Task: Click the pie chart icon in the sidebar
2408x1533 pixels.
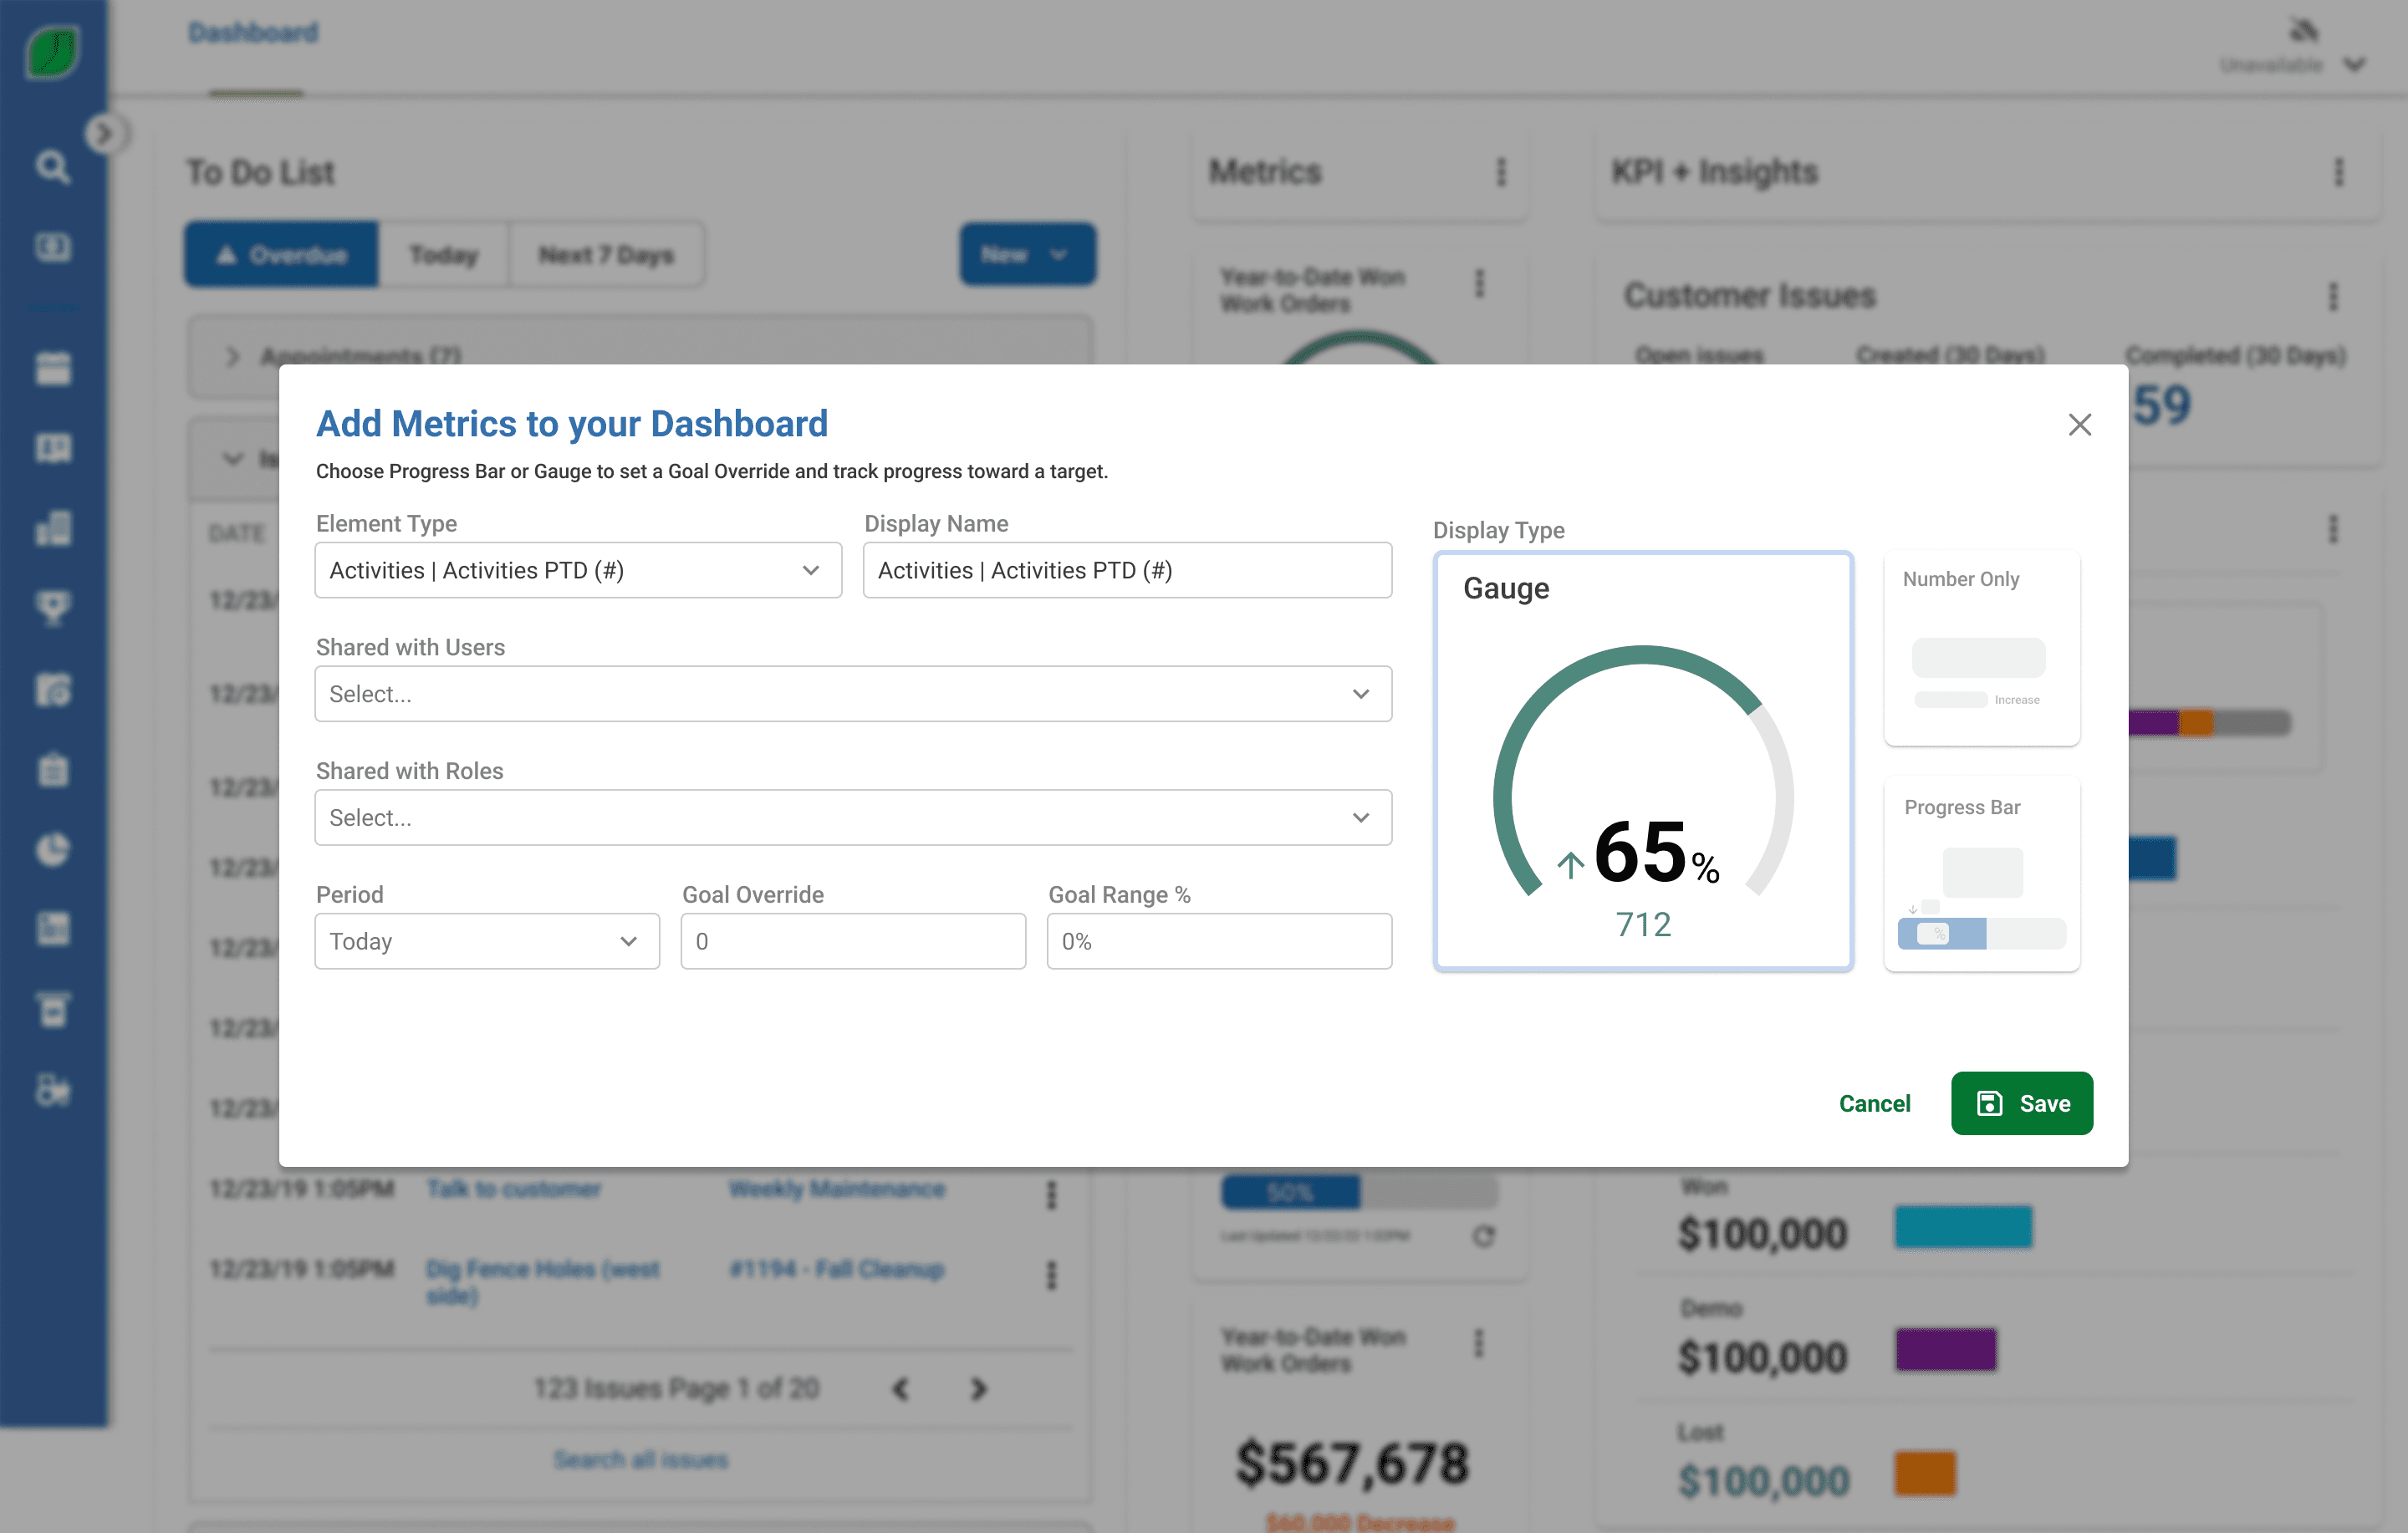Action: 52,849
